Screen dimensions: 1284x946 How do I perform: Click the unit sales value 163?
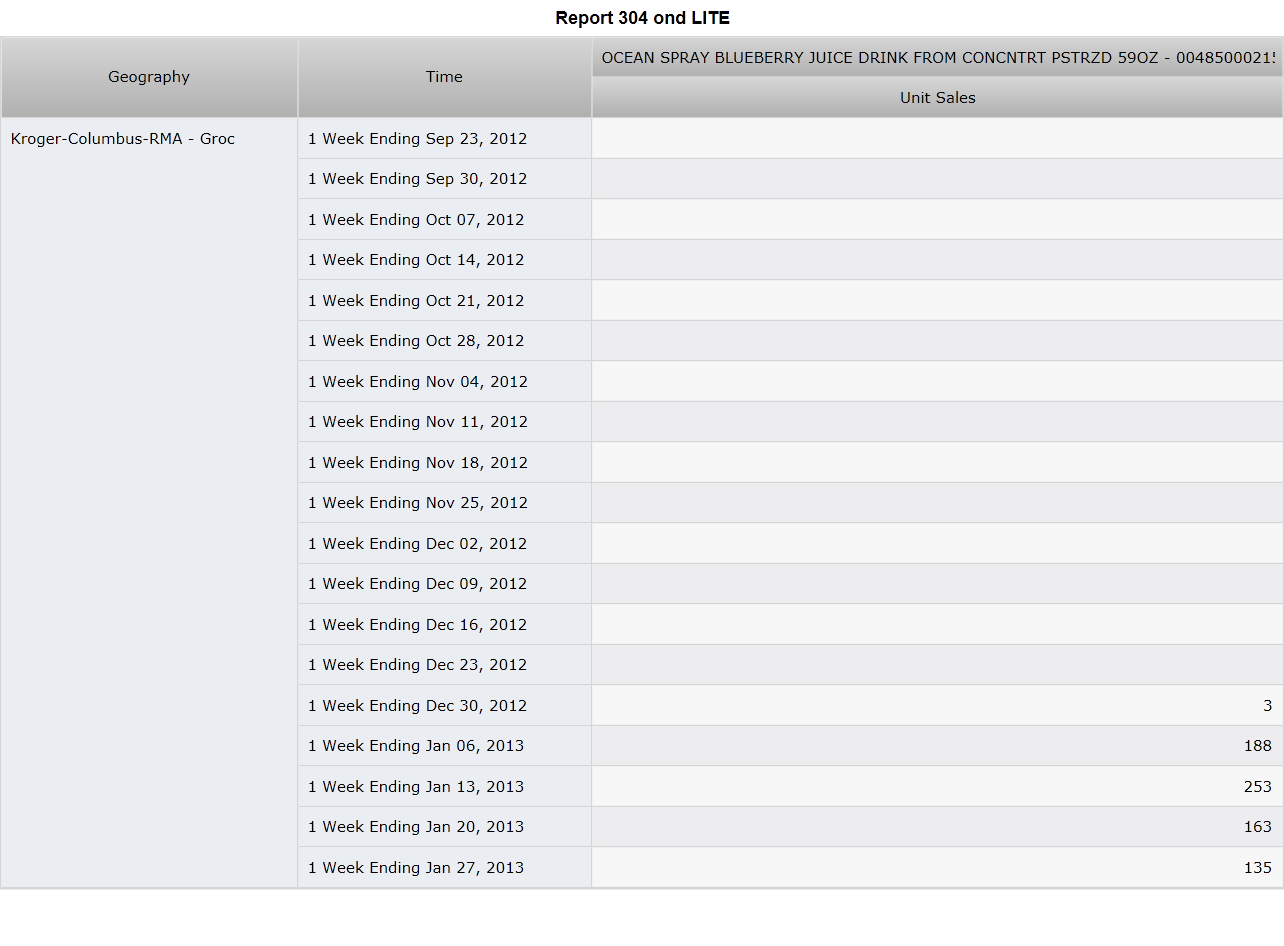coord(1258,827)
